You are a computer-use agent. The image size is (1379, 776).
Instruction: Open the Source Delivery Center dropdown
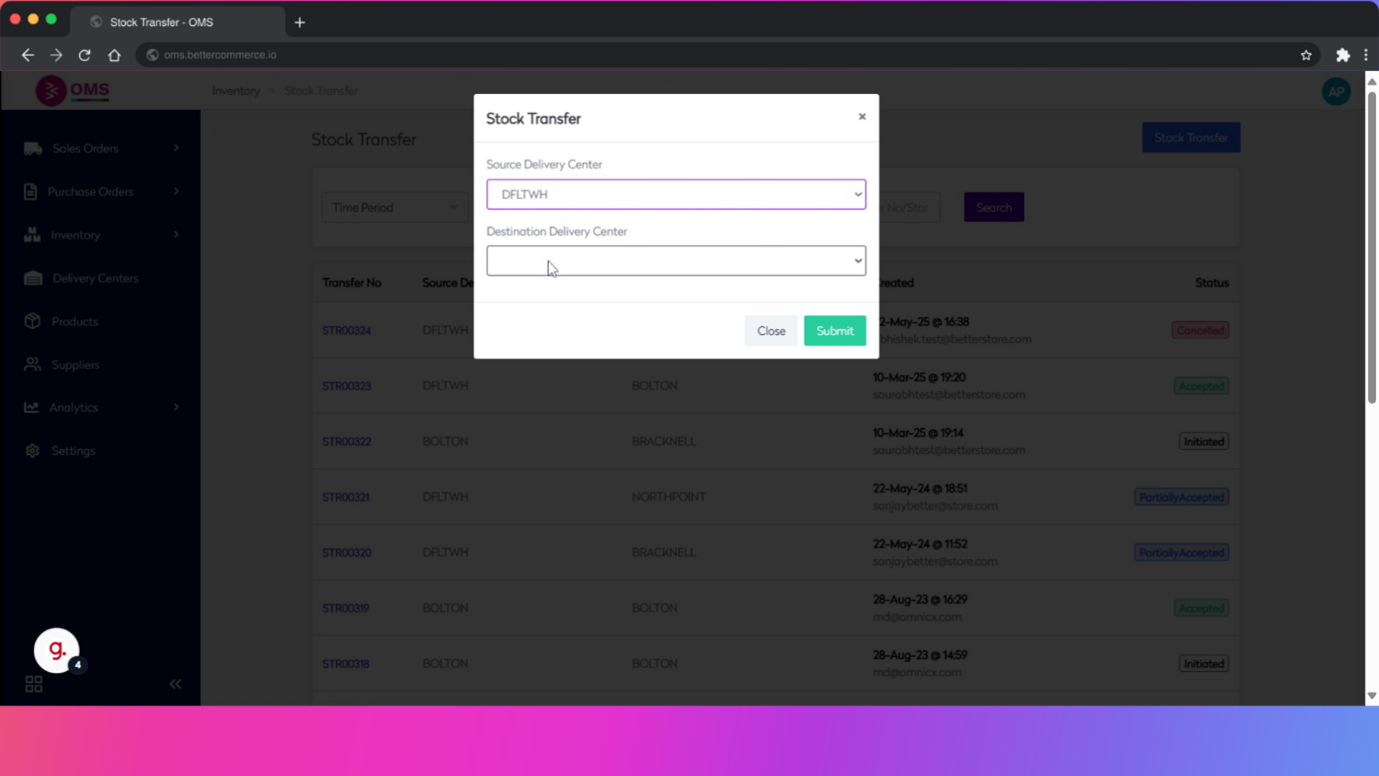point(676,194)
